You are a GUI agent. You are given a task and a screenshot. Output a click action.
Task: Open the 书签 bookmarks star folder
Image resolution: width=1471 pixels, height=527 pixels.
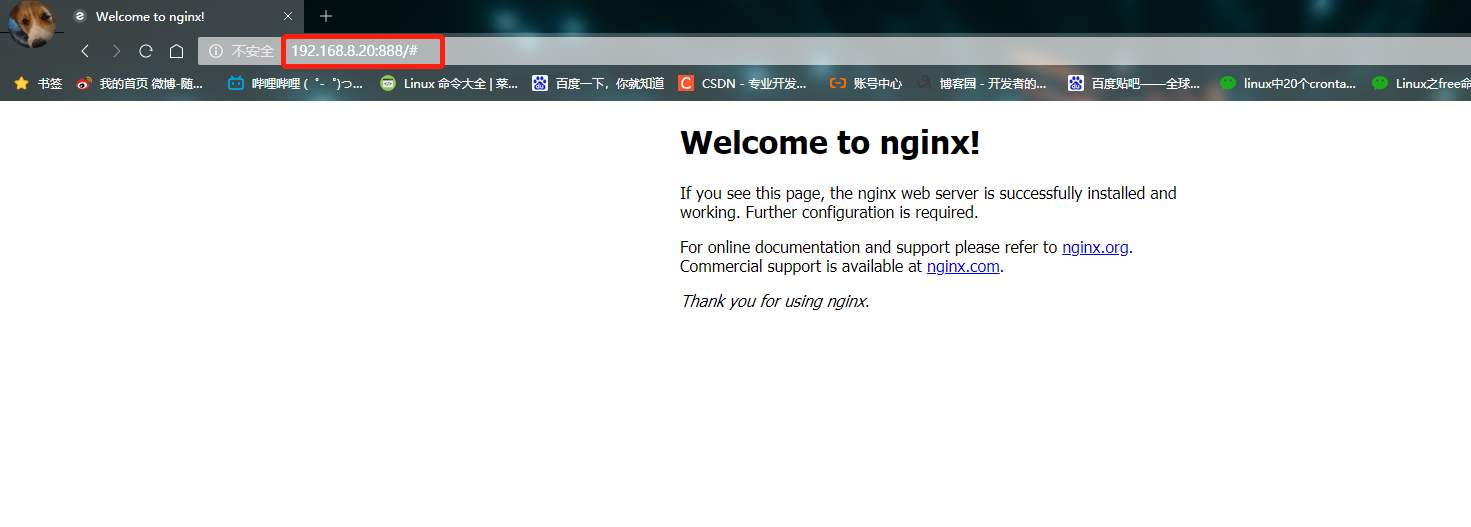38,84
